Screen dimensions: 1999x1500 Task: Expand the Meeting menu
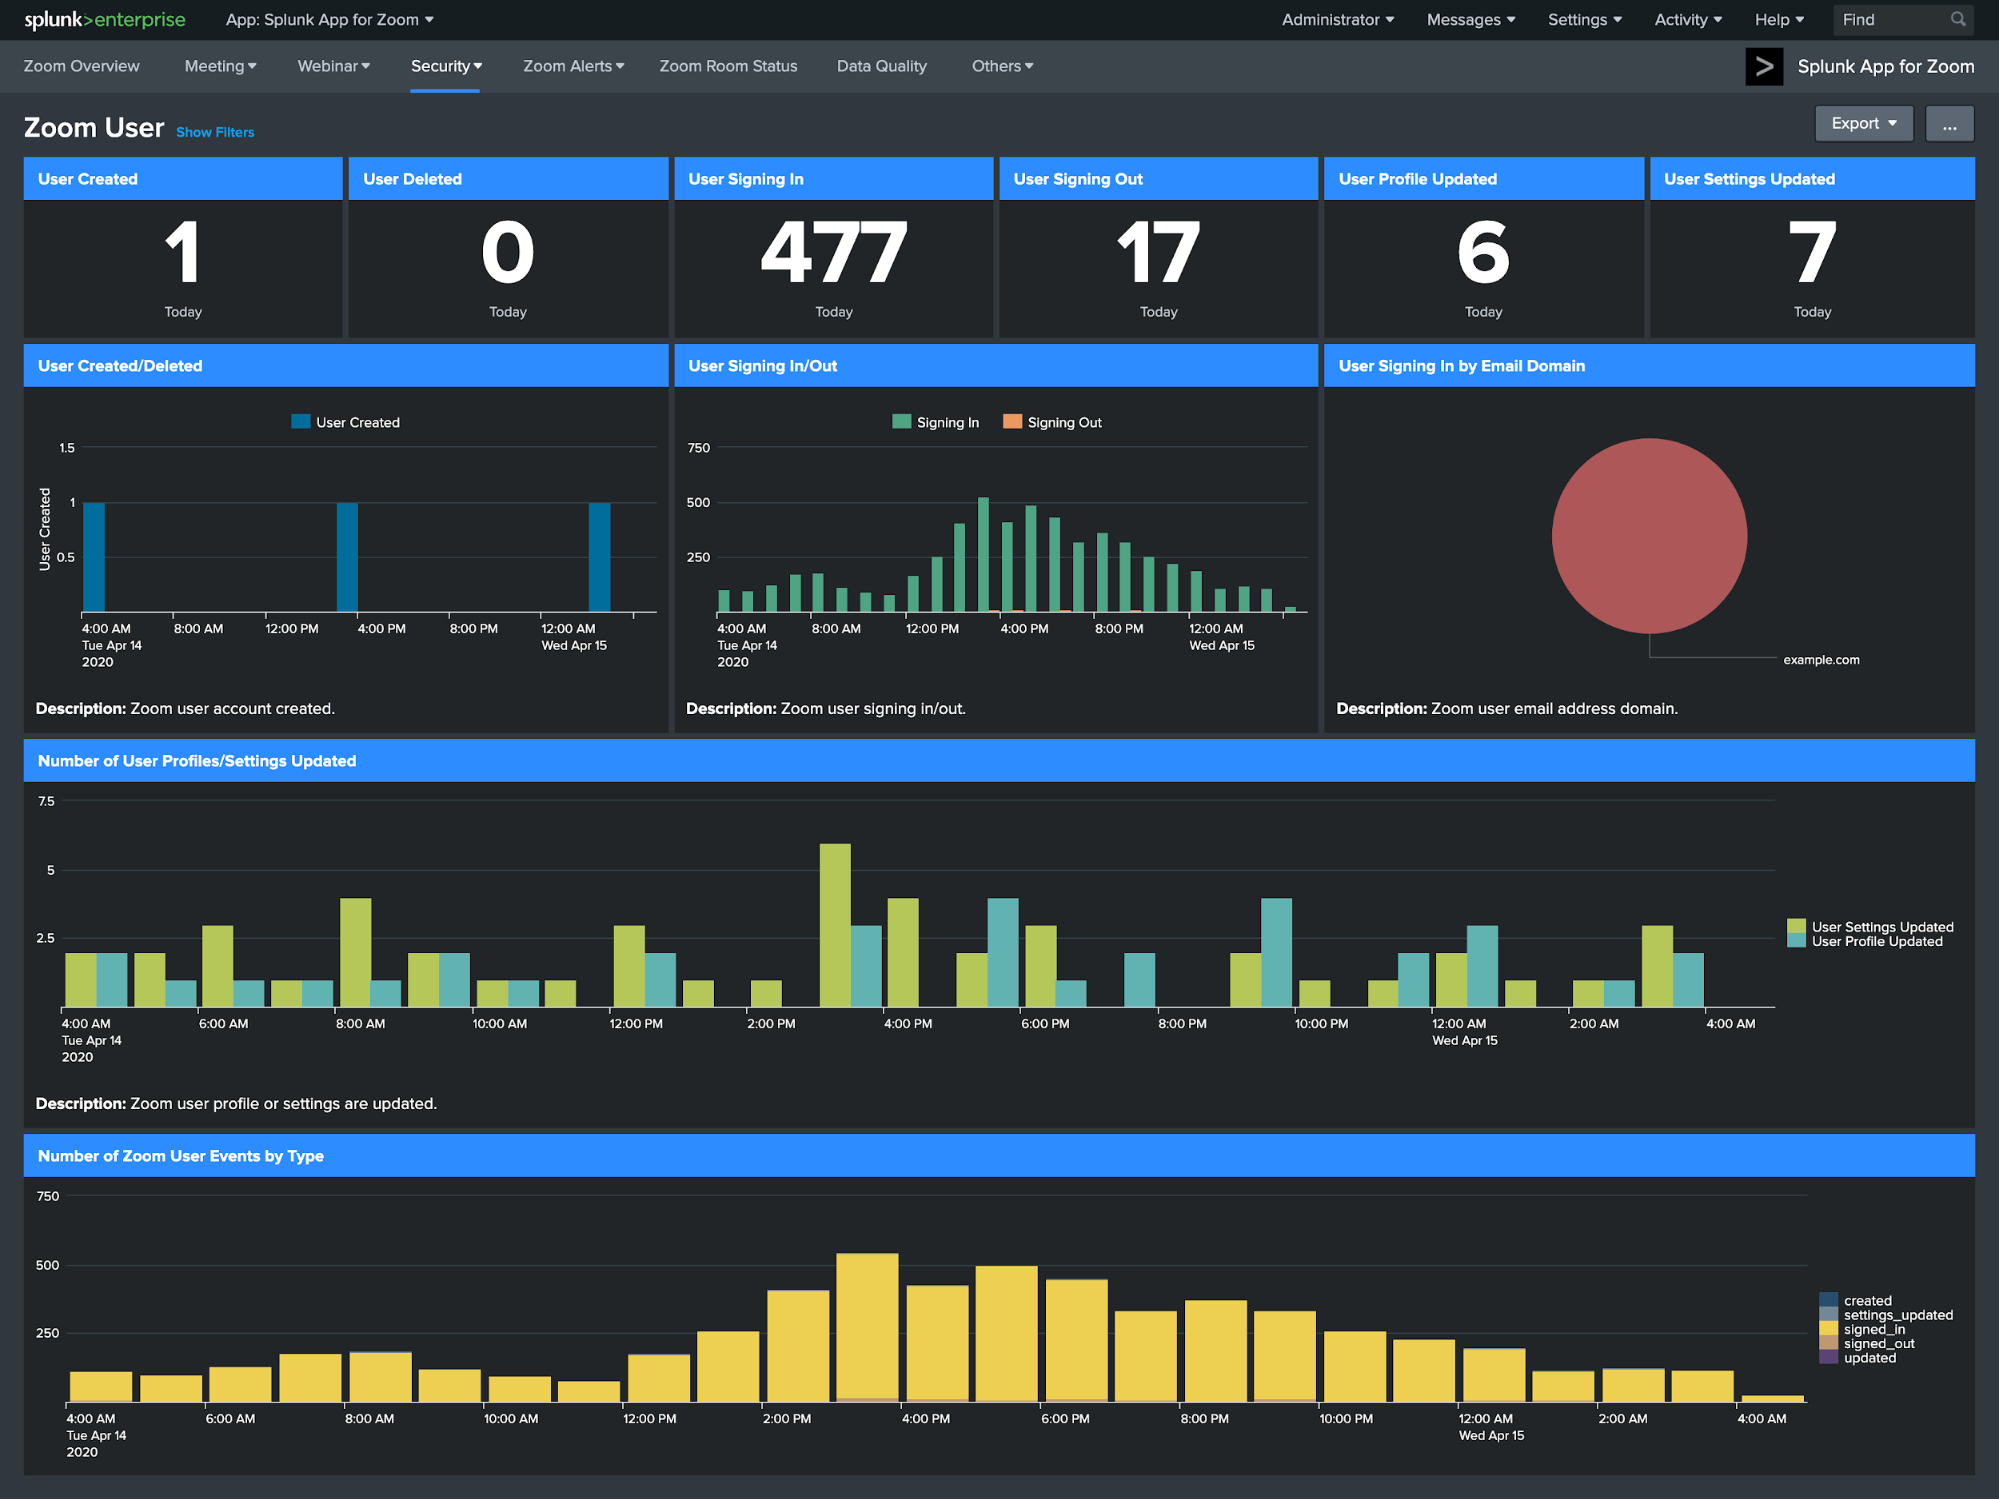coord(220,66)
